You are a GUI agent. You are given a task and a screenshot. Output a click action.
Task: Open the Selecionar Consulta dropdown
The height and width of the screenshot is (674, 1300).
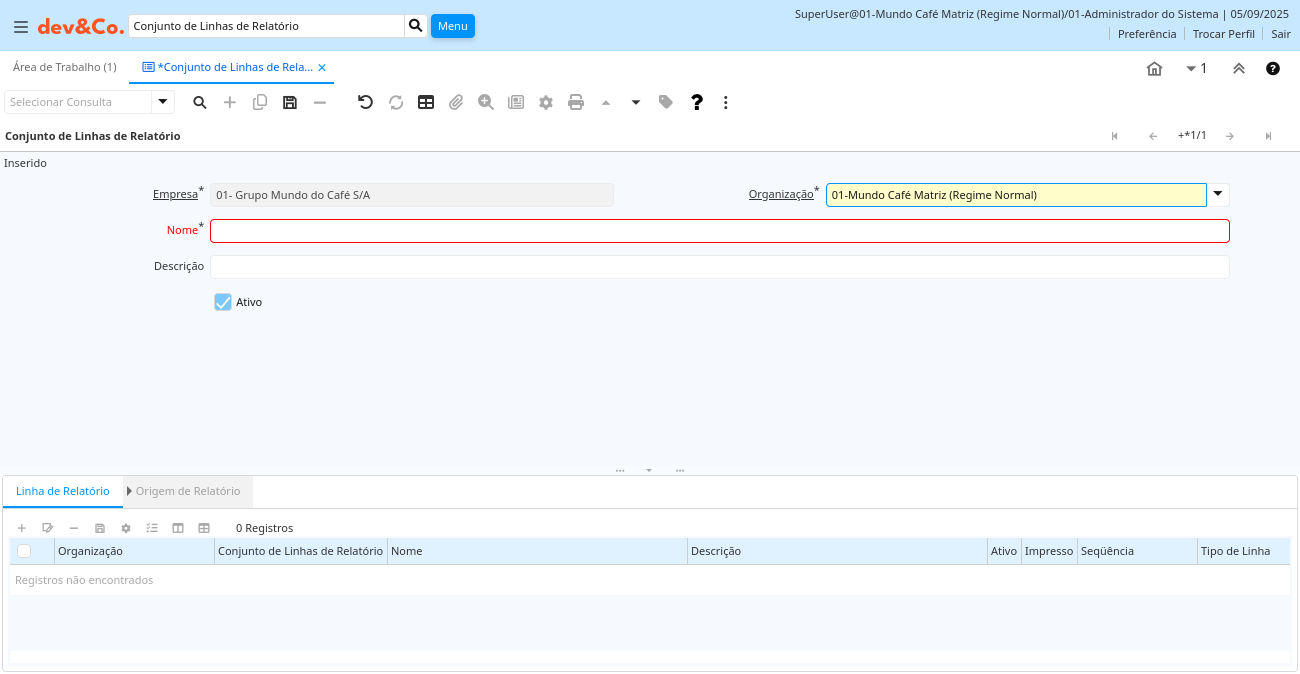point(163,102)
